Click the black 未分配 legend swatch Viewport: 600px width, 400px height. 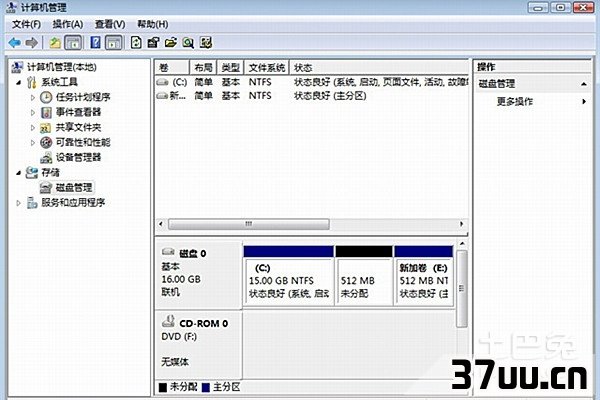[x=163, y=388]
